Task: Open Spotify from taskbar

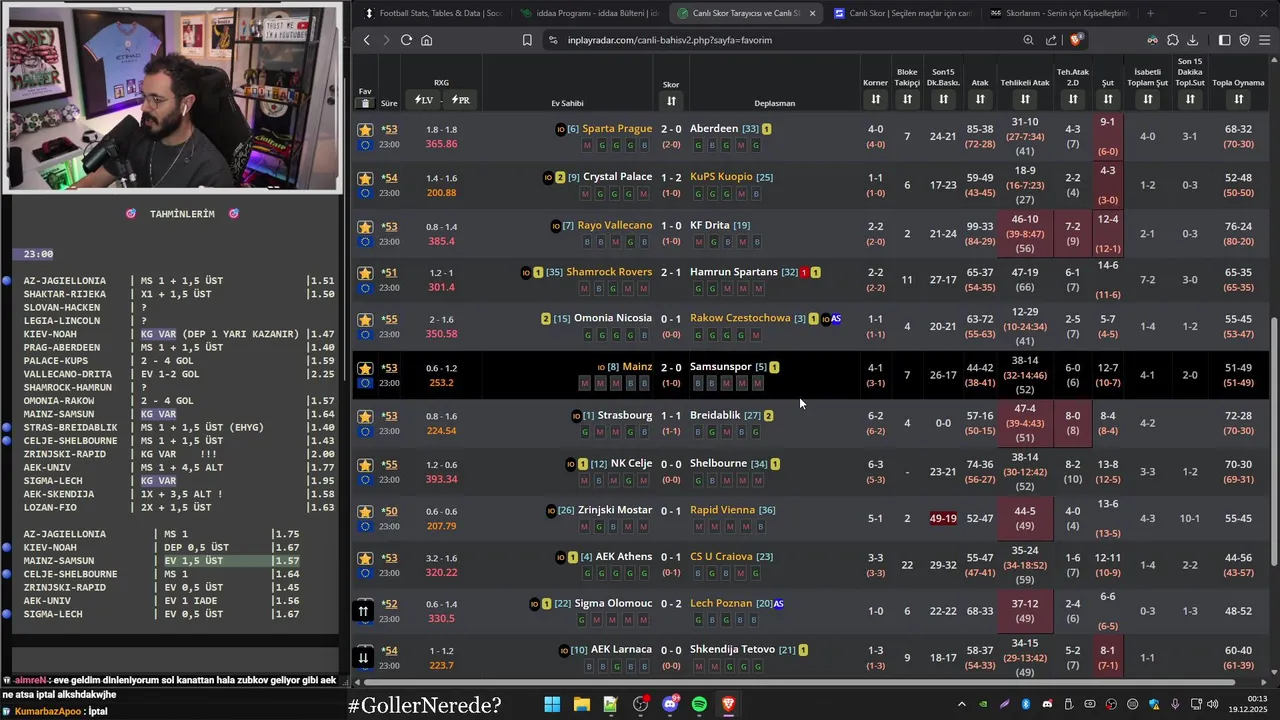Action: click(699, 705)
